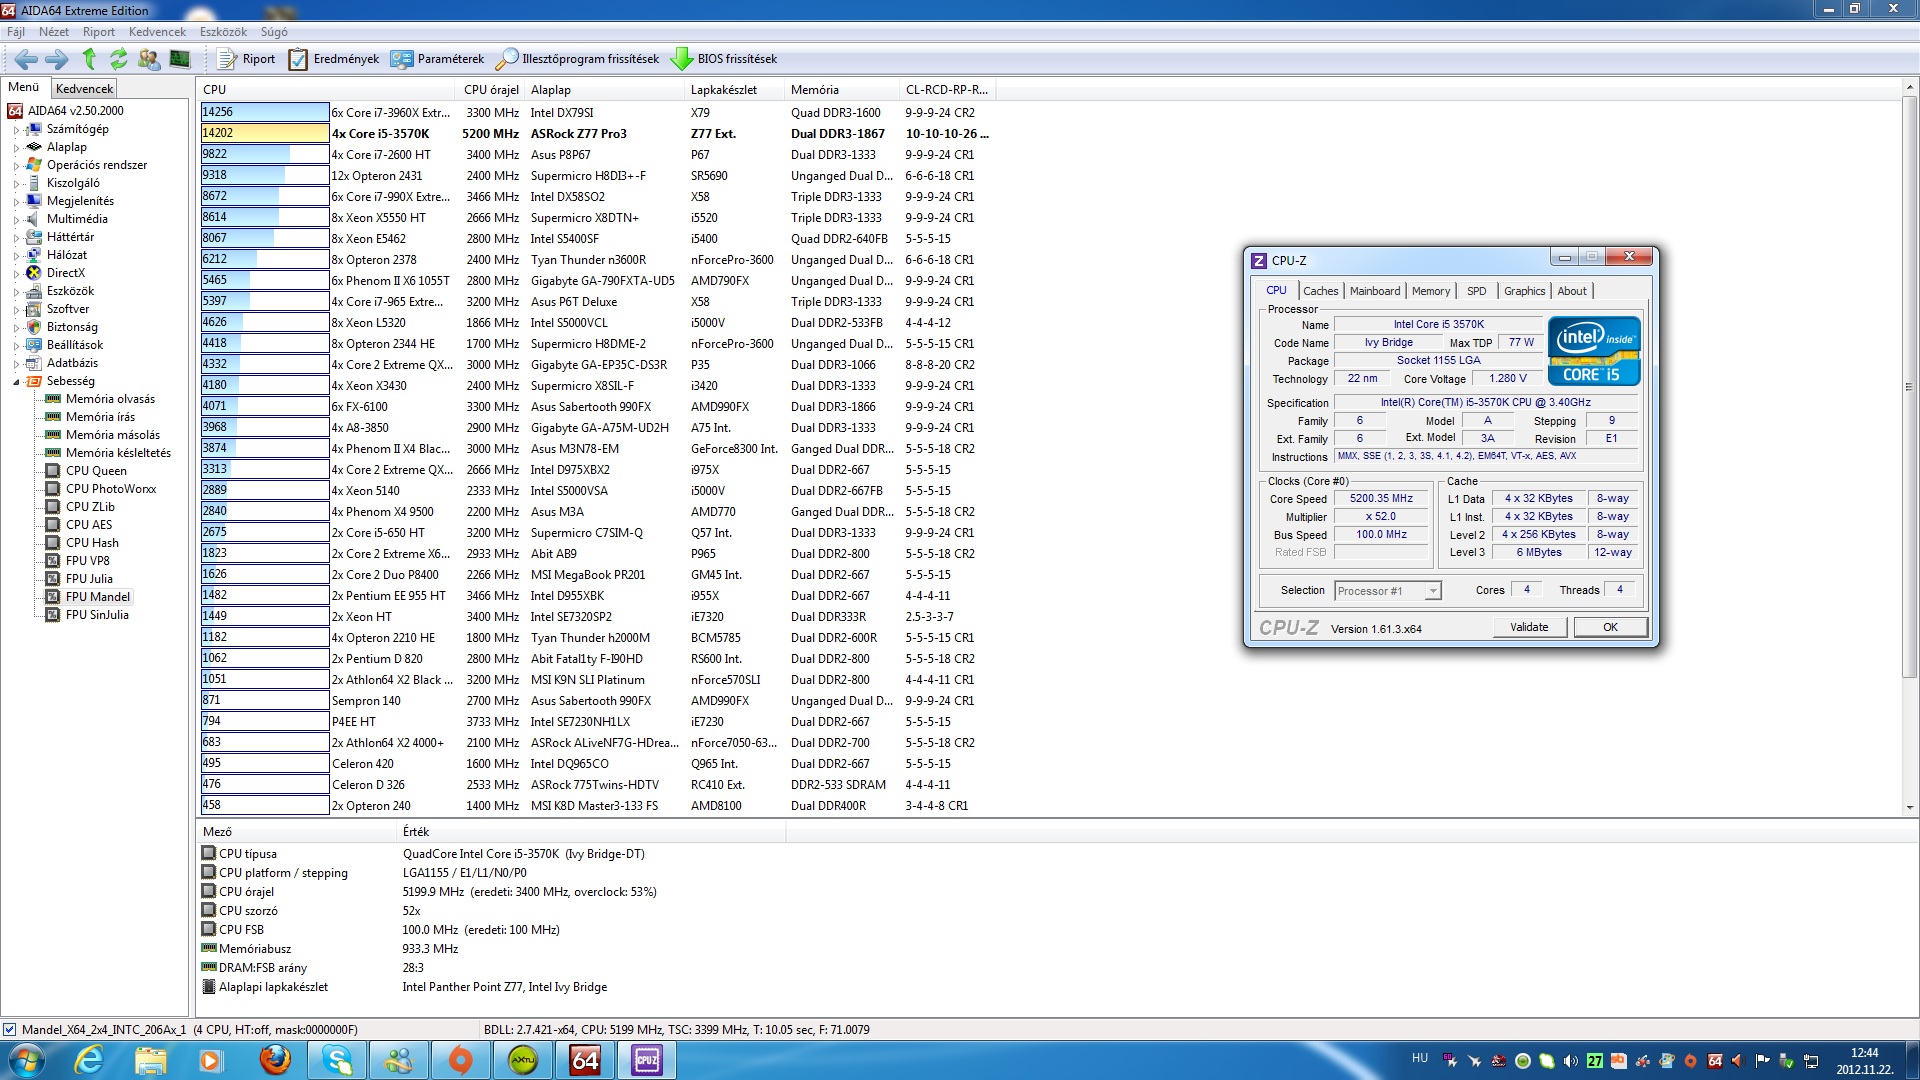Open Skype from the taskbar

[x=337, y=1060]
